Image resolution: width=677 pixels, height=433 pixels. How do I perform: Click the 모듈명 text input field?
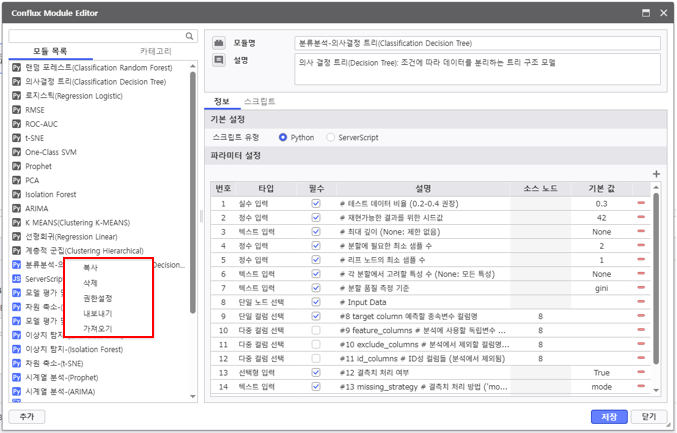tap(478, 43)
